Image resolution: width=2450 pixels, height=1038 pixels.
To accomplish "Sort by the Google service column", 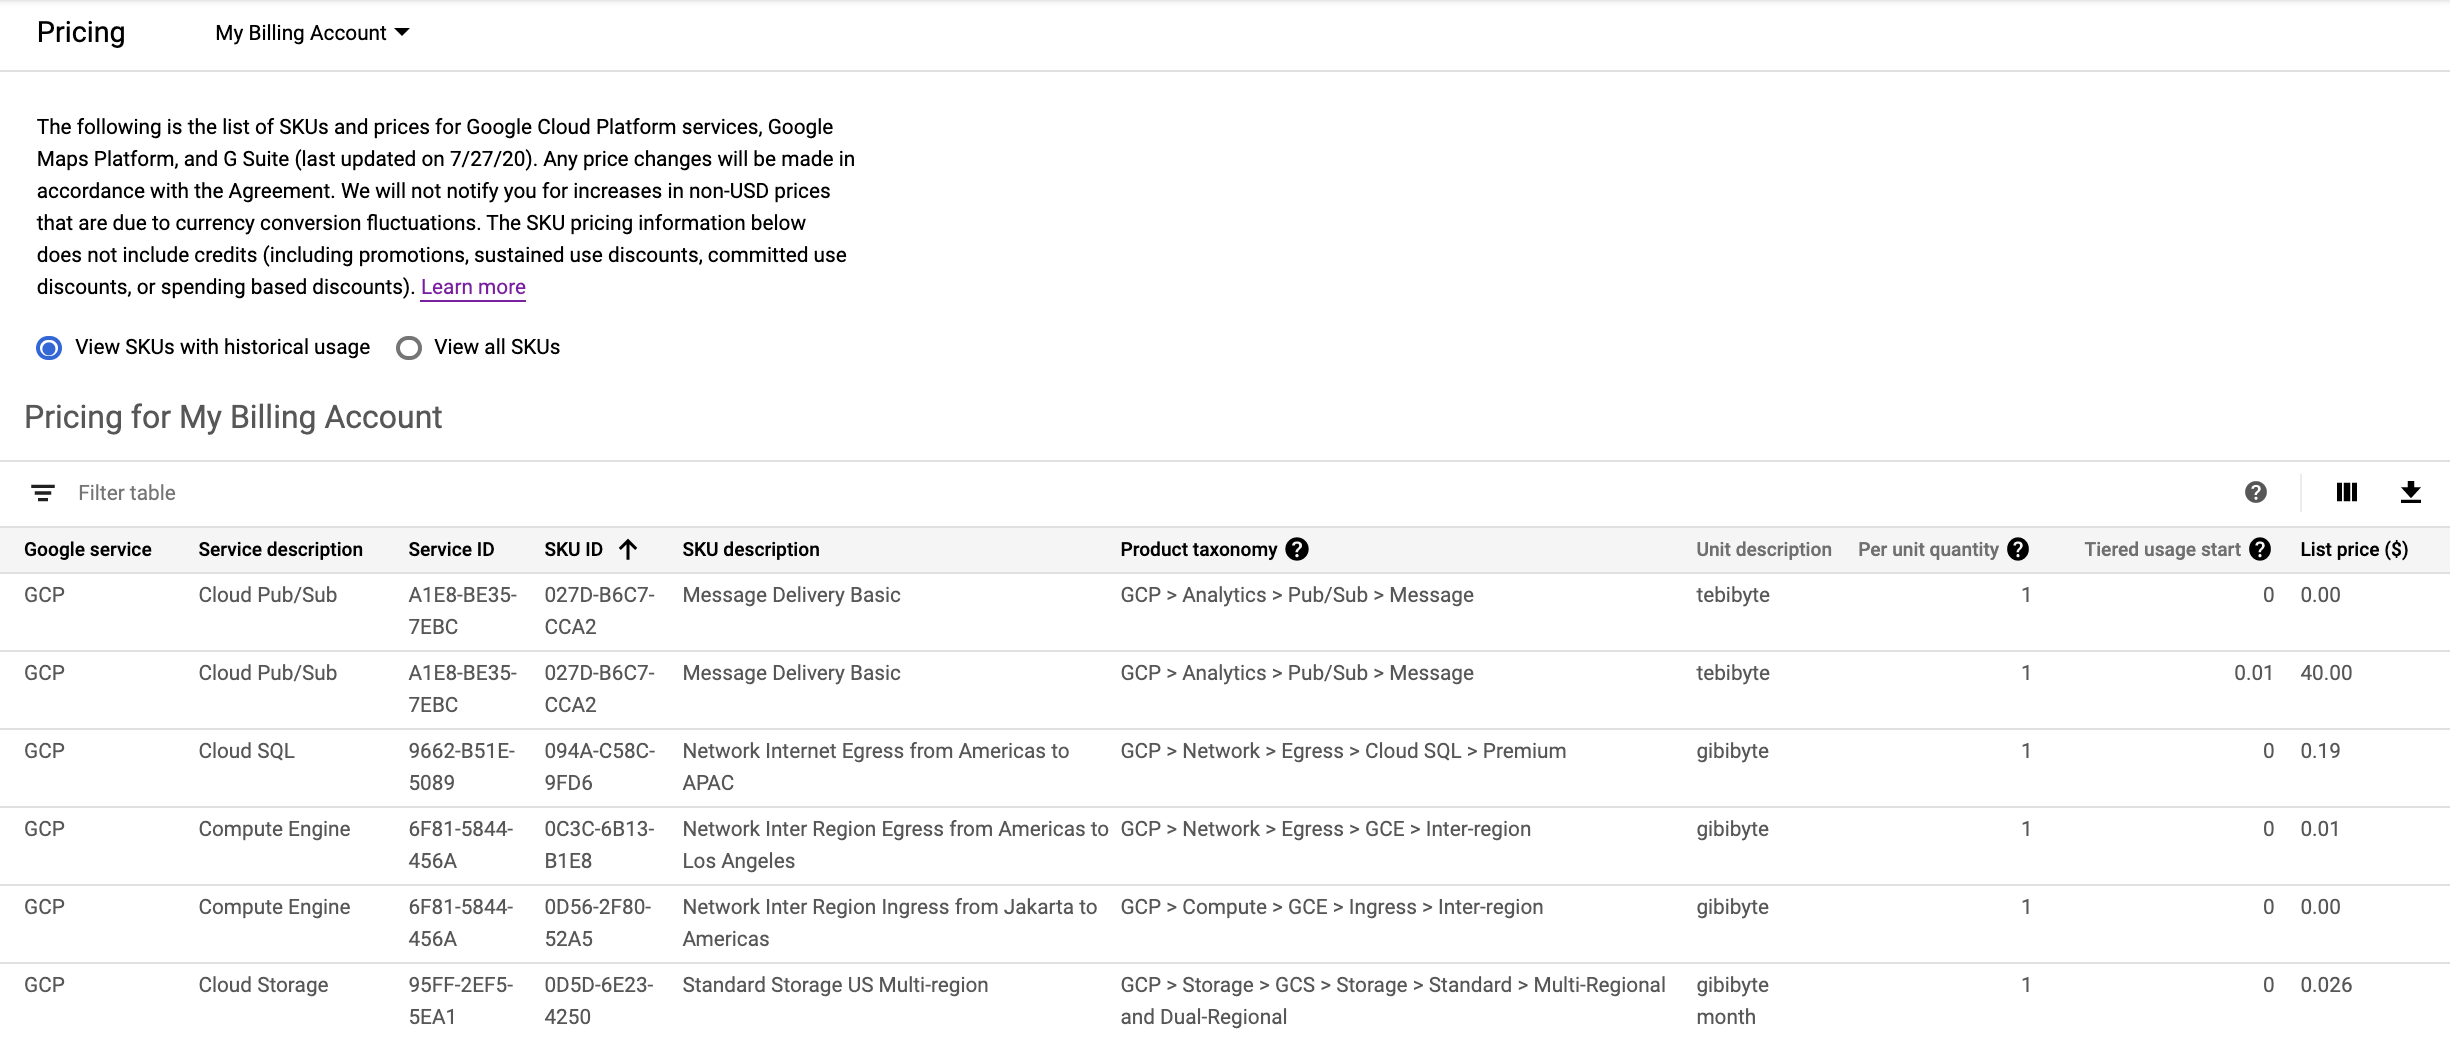I will coord(88,549).
